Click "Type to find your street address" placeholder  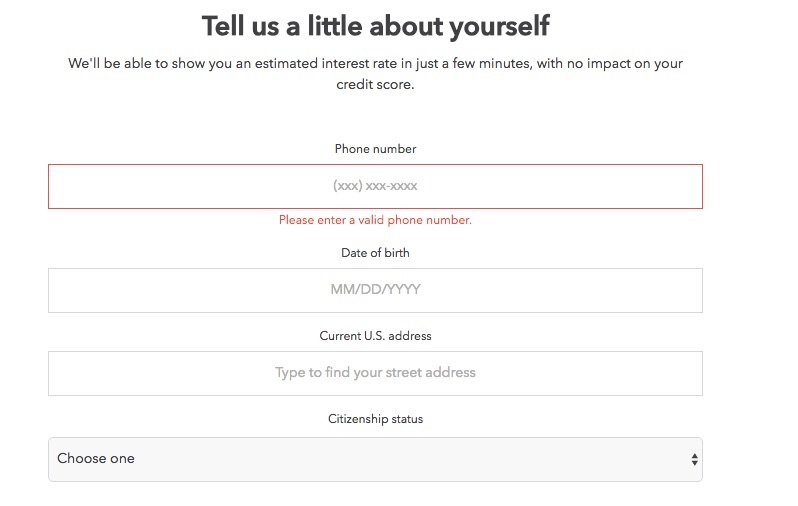375,373
